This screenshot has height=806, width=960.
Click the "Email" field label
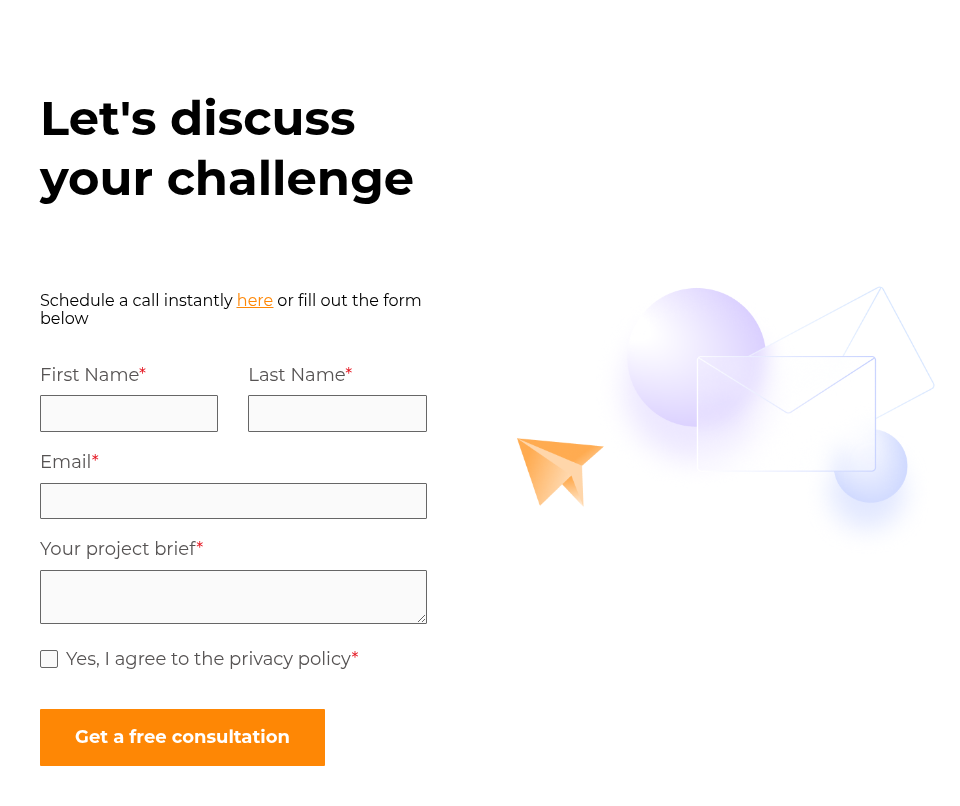(65, 462)
